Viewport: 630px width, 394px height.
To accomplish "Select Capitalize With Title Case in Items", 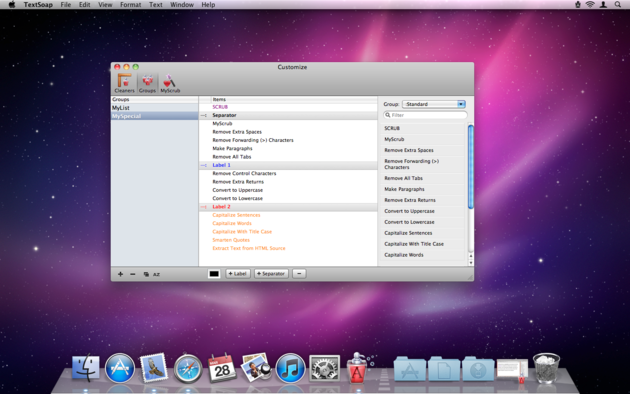I will tap(242, 232).
